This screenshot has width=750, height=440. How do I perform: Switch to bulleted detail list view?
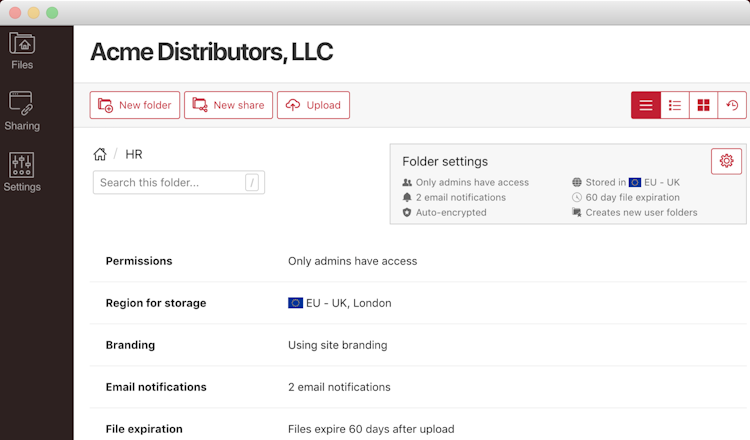pos(674,105)
